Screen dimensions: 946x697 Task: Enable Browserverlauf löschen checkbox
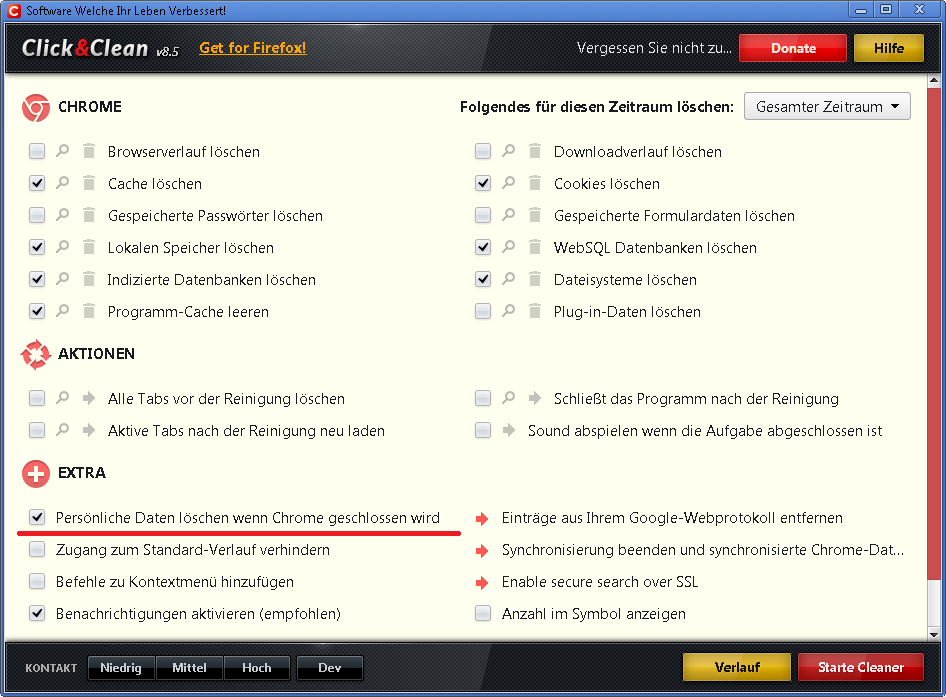pyautogui.click(x=37, y=151)
